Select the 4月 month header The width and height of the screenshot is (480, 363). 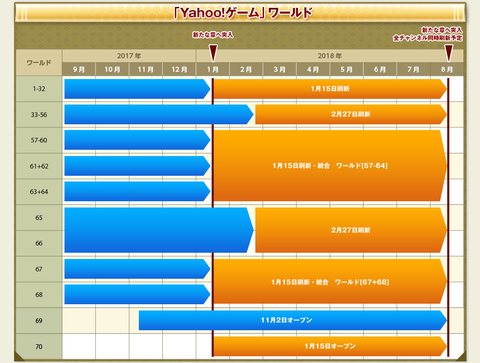pyautogui.click(x=313, y=69)
